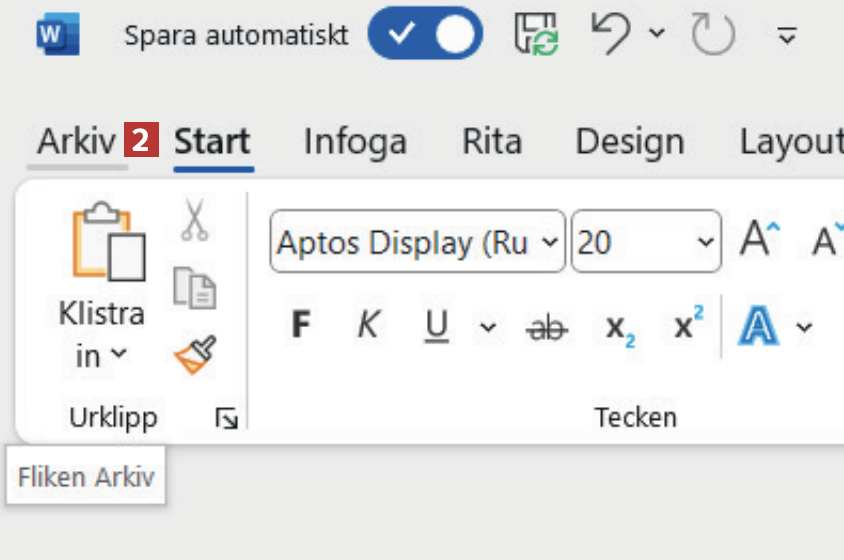The height and width of the screenshot is (560, 844).
Task: Click the Copy icon in Urklipp
Action: coord(194,286)
